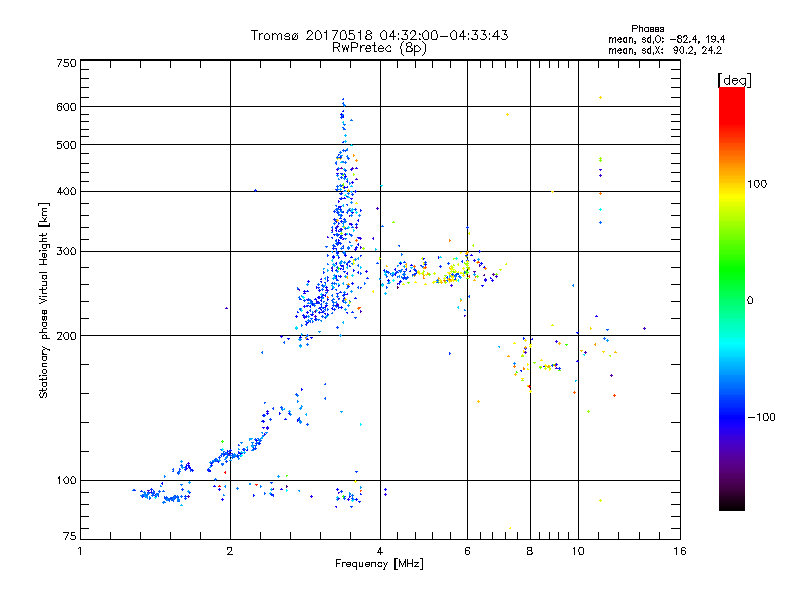
Task: Click x-axis tick label '10'
Action: 578,551
